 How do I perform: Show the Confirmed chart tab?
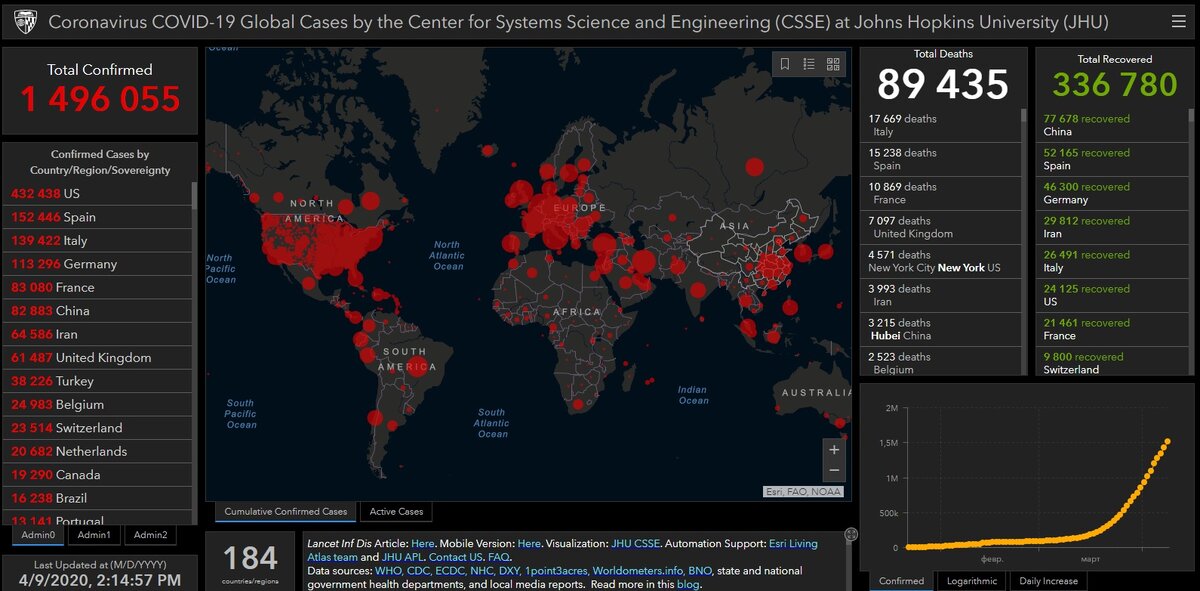(x=902, y=581)
